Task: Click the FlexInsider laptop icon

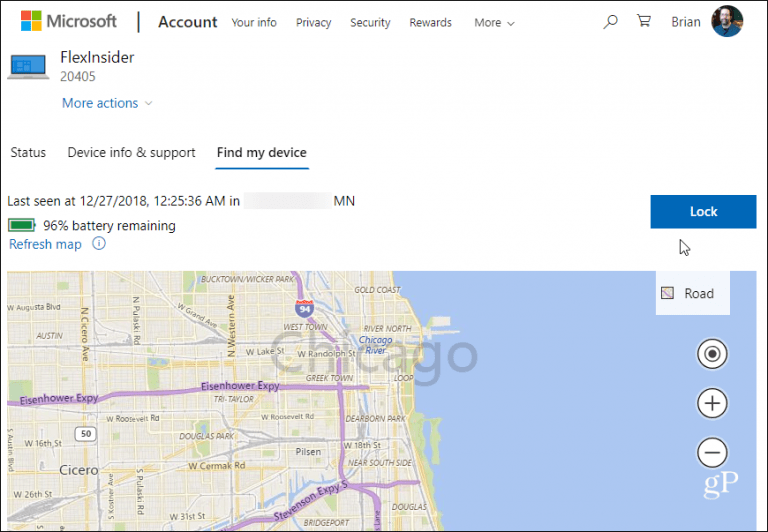Action: click(28, 67)
